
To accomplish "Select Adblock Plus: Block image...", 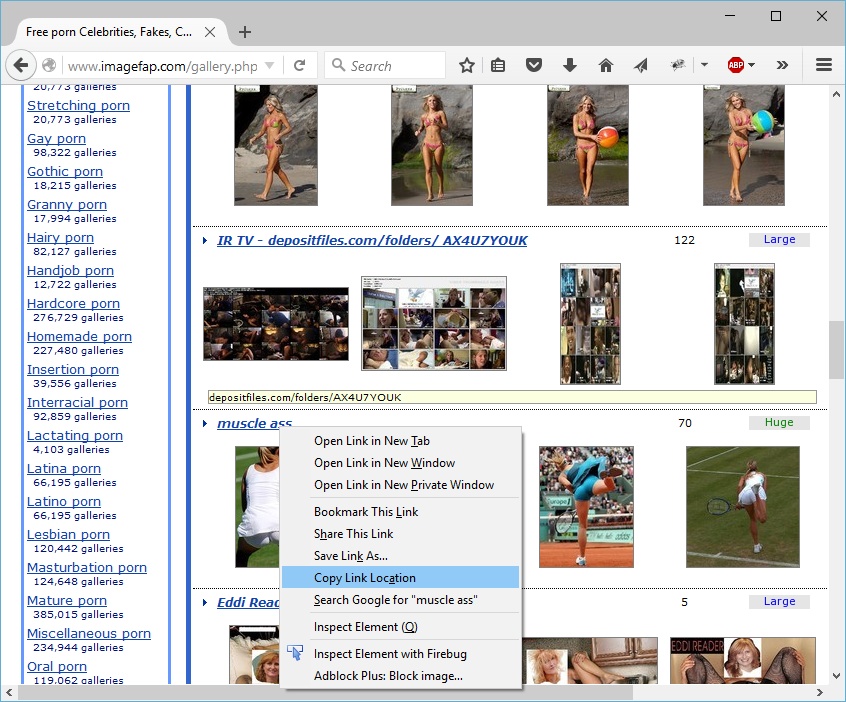I will coord(400,677).
